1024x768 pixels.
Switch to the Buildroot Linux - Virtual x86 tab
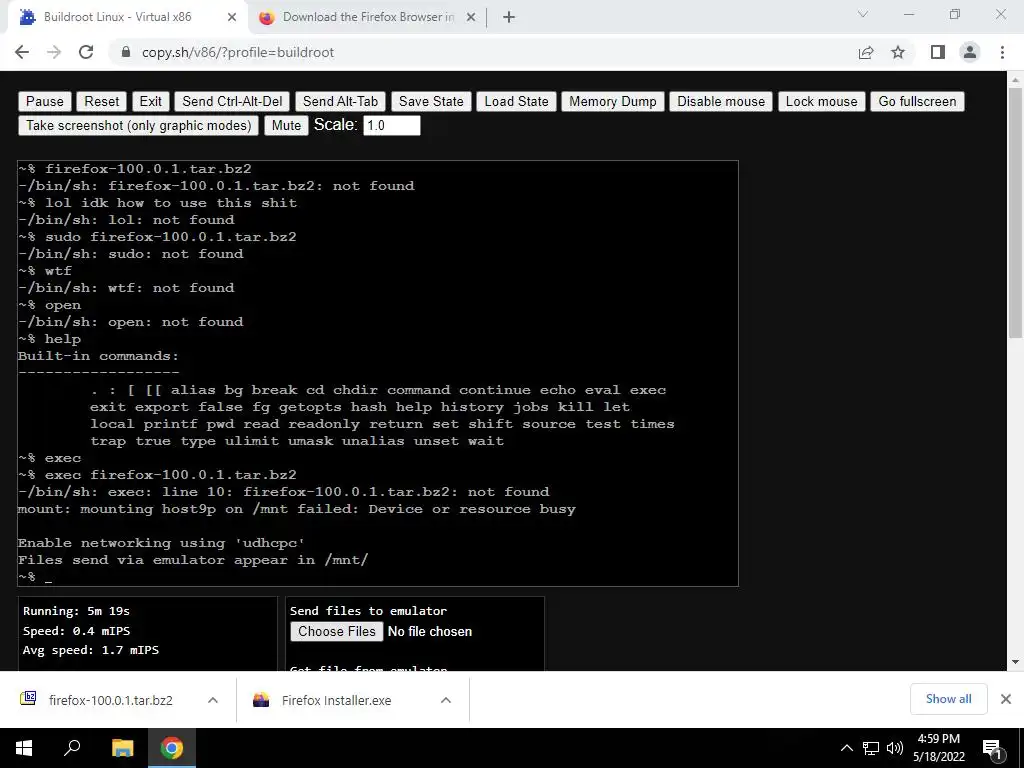(x=128, y=17)
